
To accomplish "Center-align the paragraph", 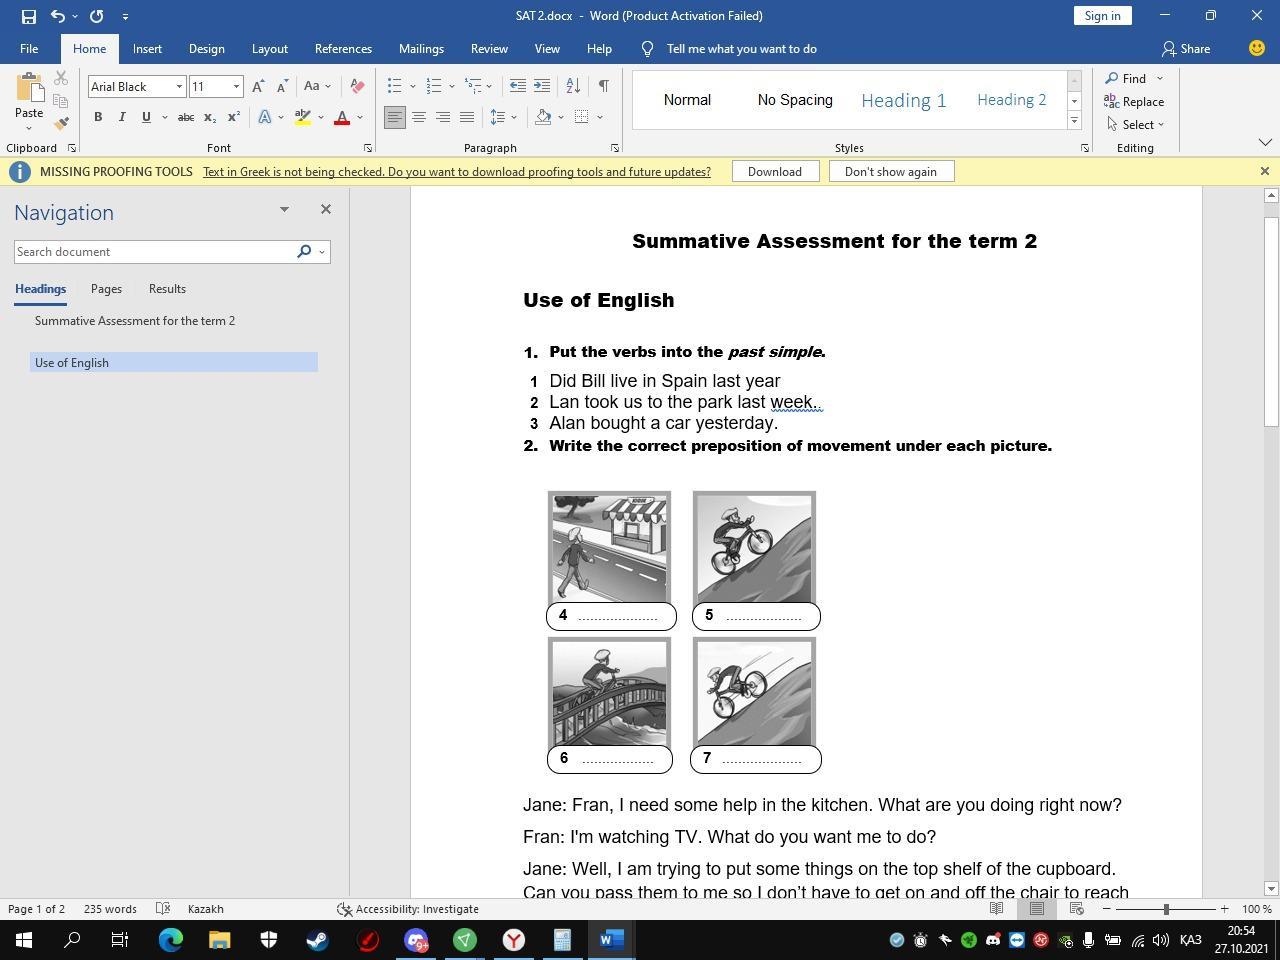I will click(x=419, y=117).
